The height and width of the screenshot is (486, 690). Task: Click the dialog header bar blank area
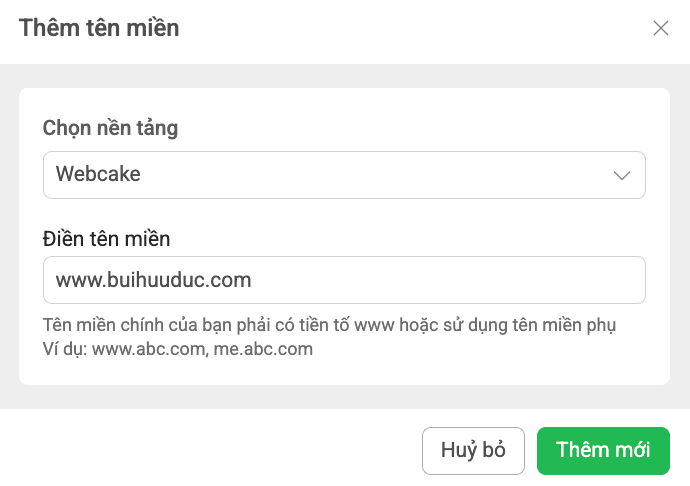pos(420,28)
